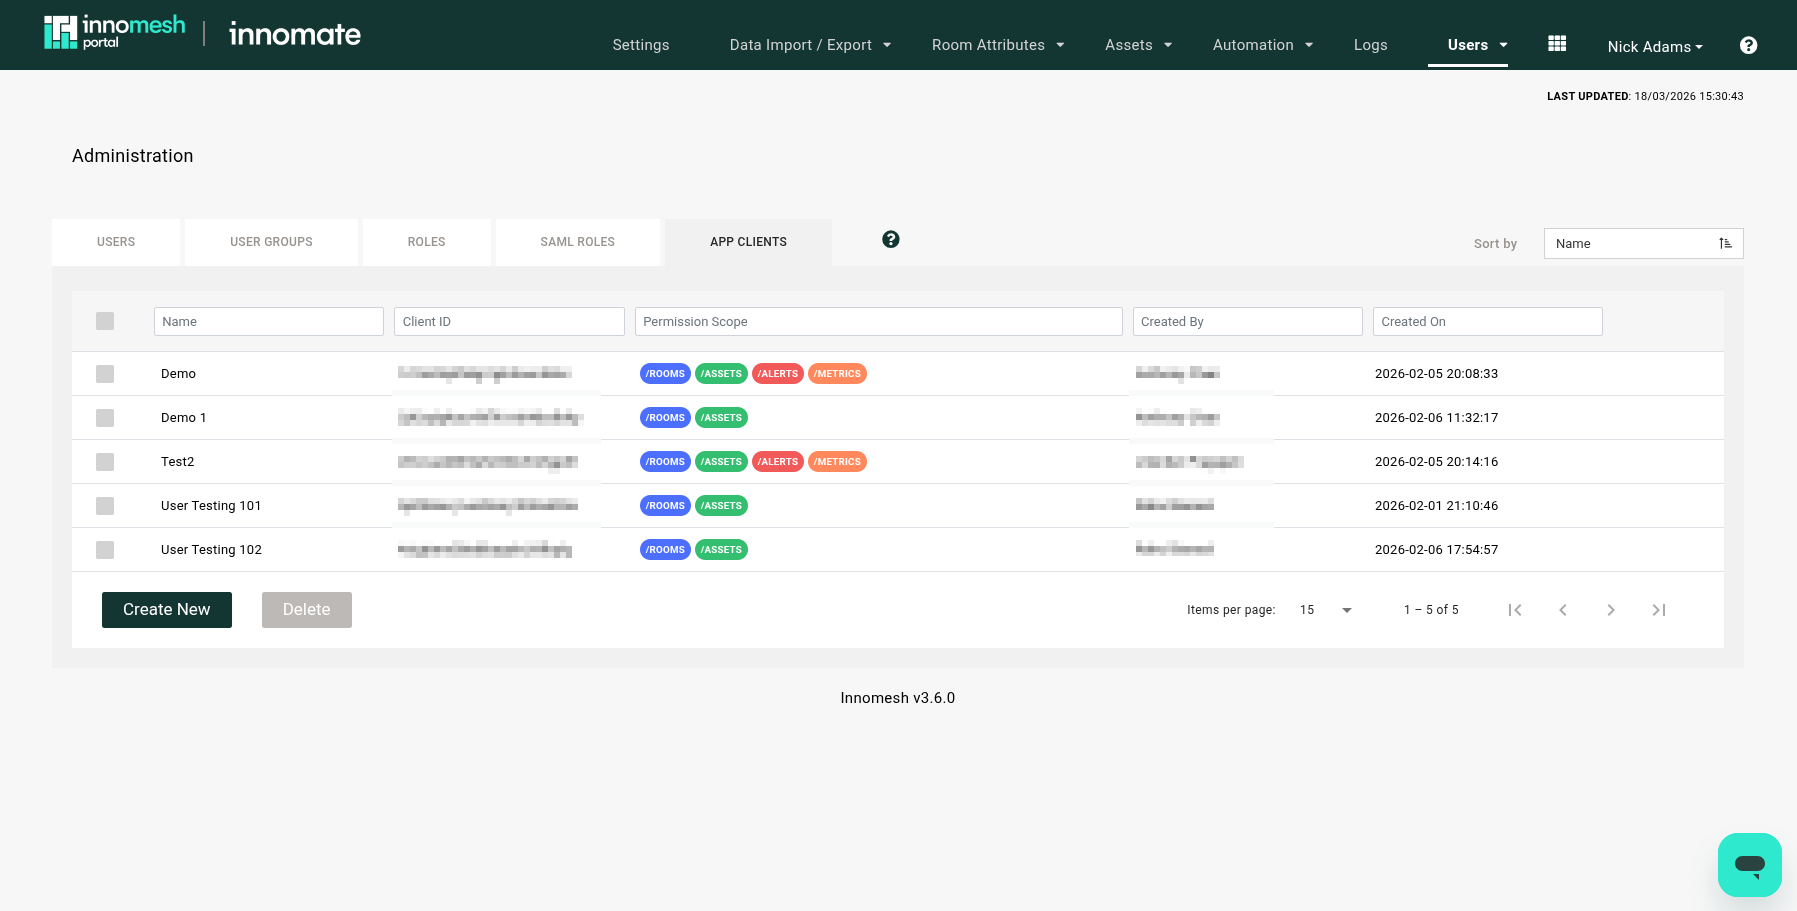The width and height of the screenshot is (1797, 911).
Task: Check the select-all checkbox in table header
Action: coord(105,321)
